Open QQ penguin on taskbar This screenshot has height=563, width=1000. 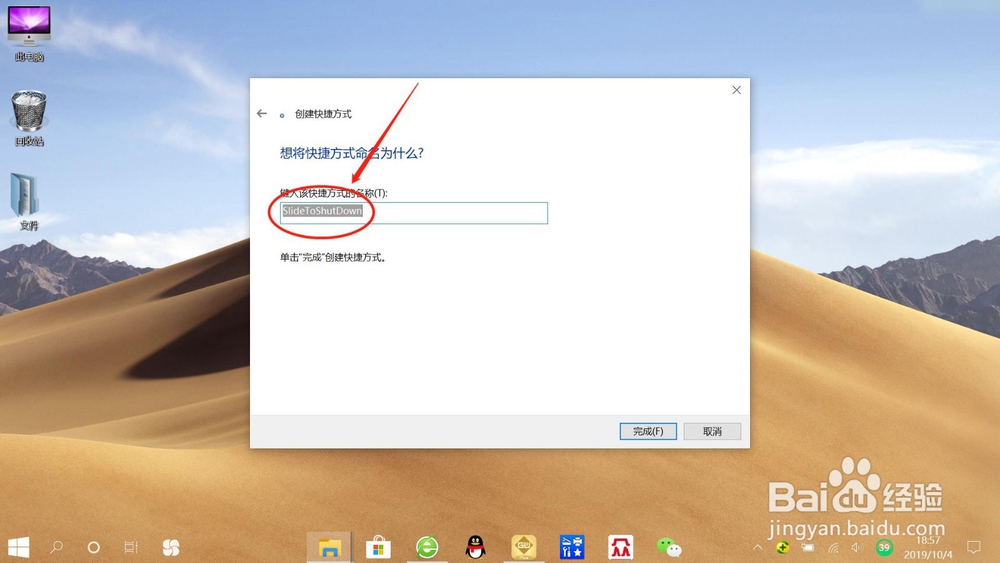pos(475,547)
